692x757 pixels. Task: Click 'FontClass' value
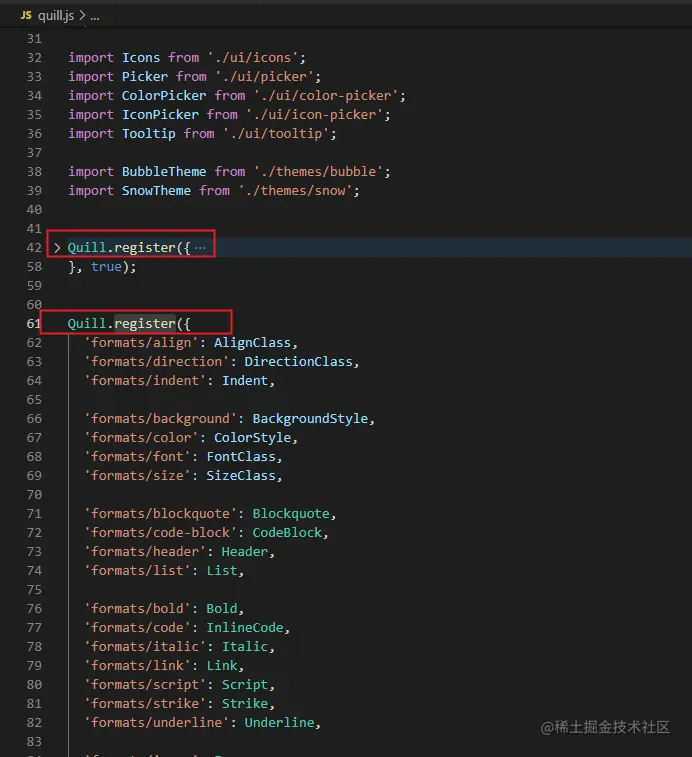pos(241,456)
